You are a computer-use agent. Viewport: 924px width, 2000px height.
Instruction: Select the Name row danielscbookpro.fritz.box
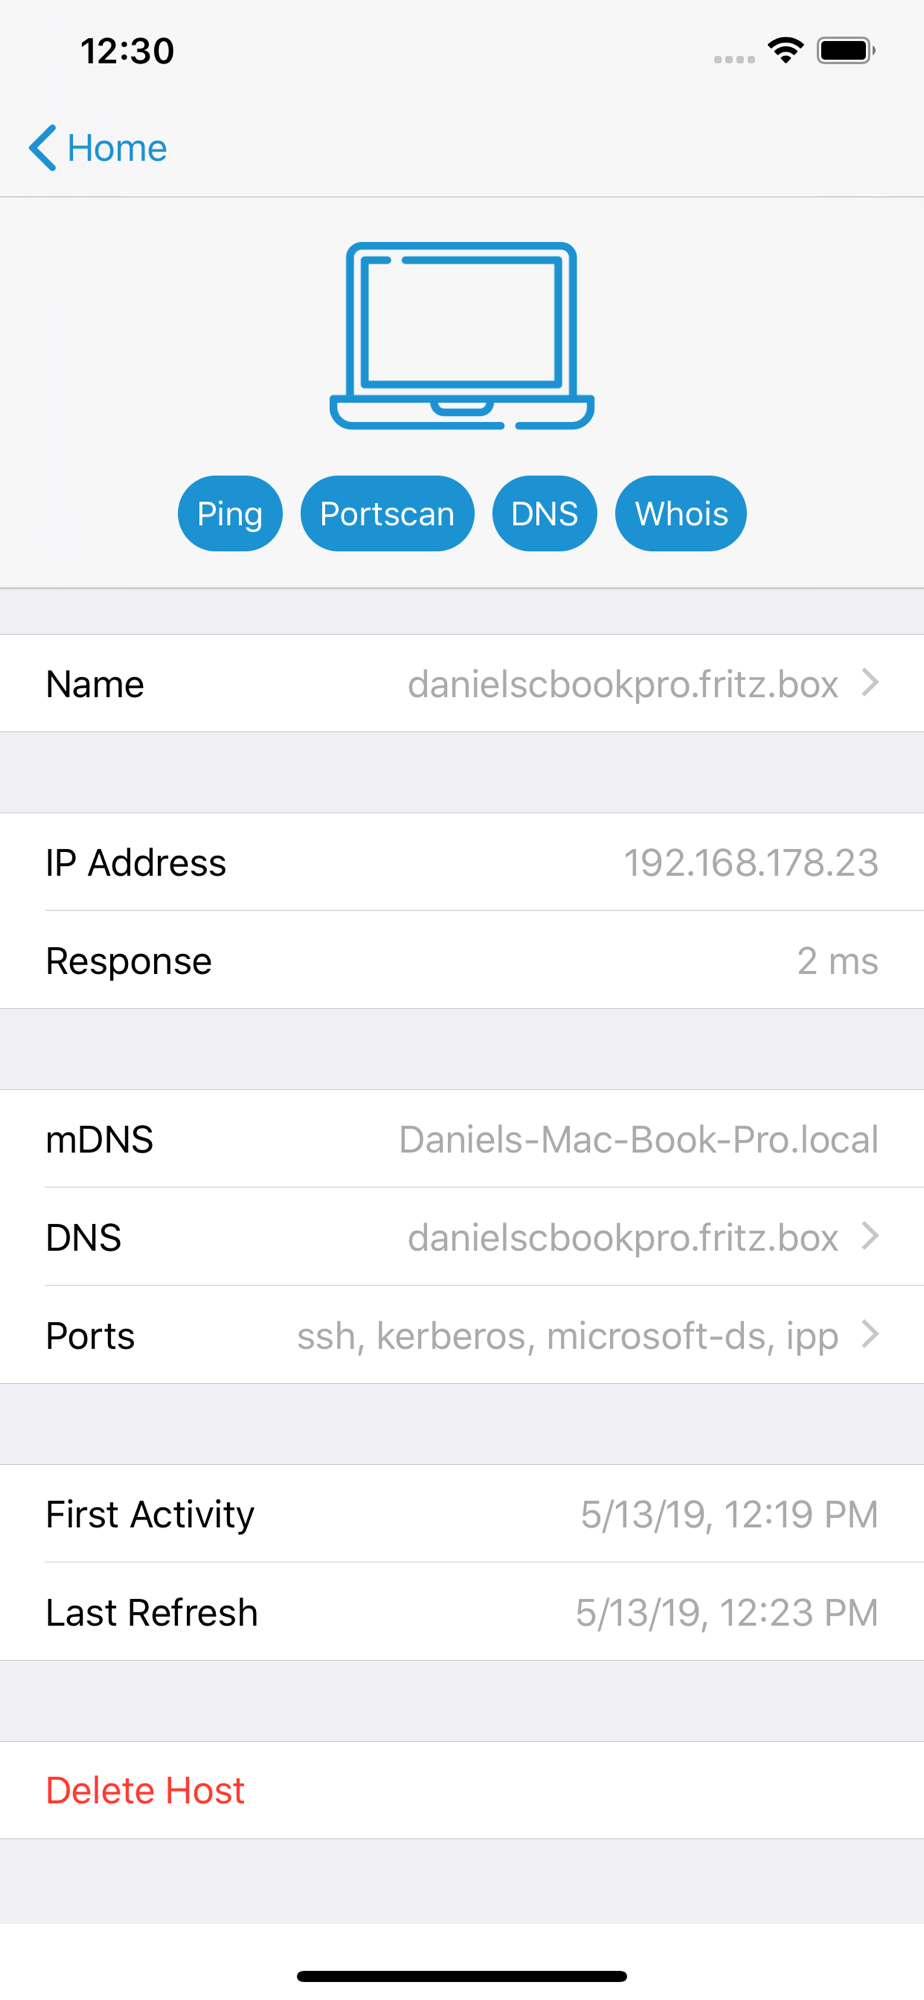[462, 683]
